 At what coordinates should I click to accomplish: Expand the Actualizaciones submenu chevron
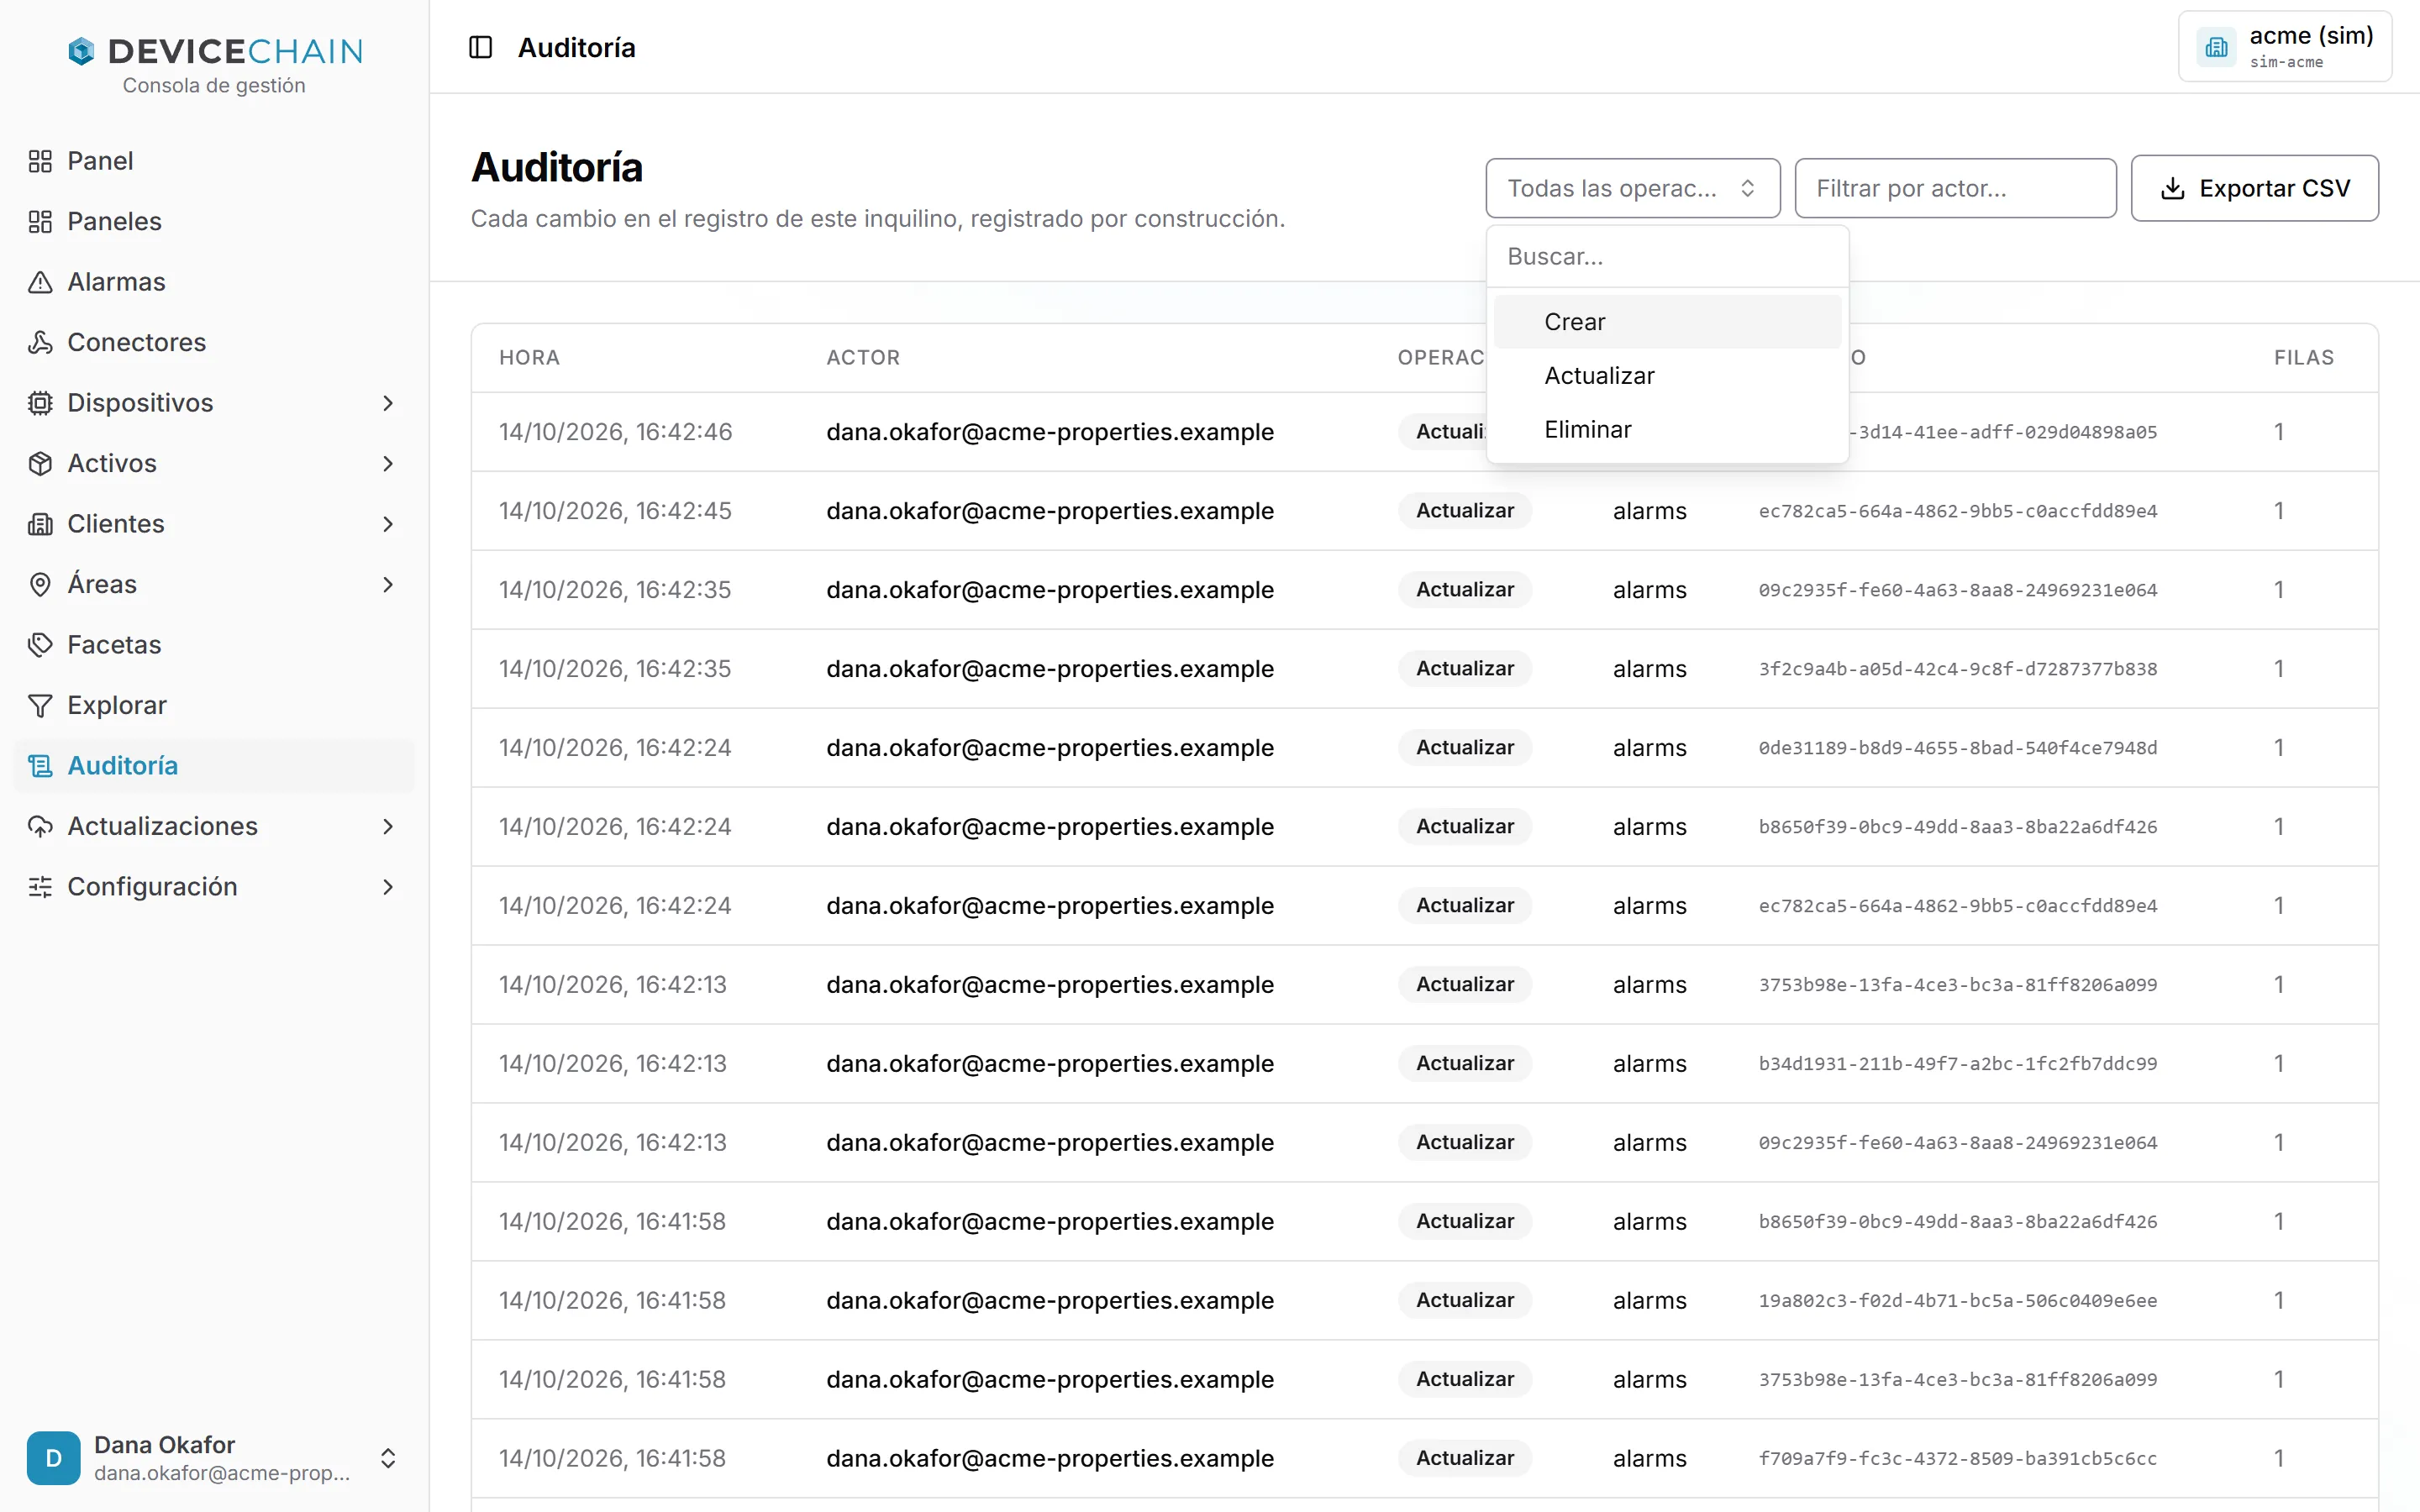point(388,827)
